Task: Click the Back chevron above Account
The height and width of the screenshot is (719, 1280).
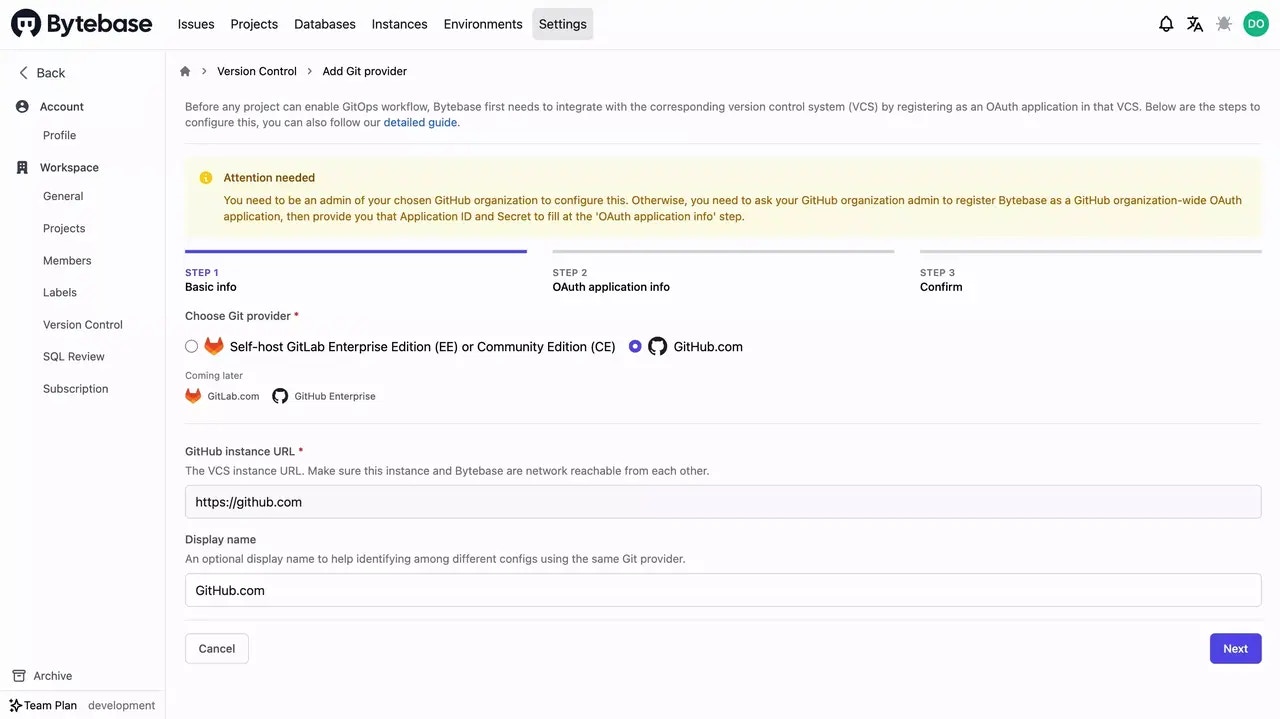Action: [x=24, y=72]
